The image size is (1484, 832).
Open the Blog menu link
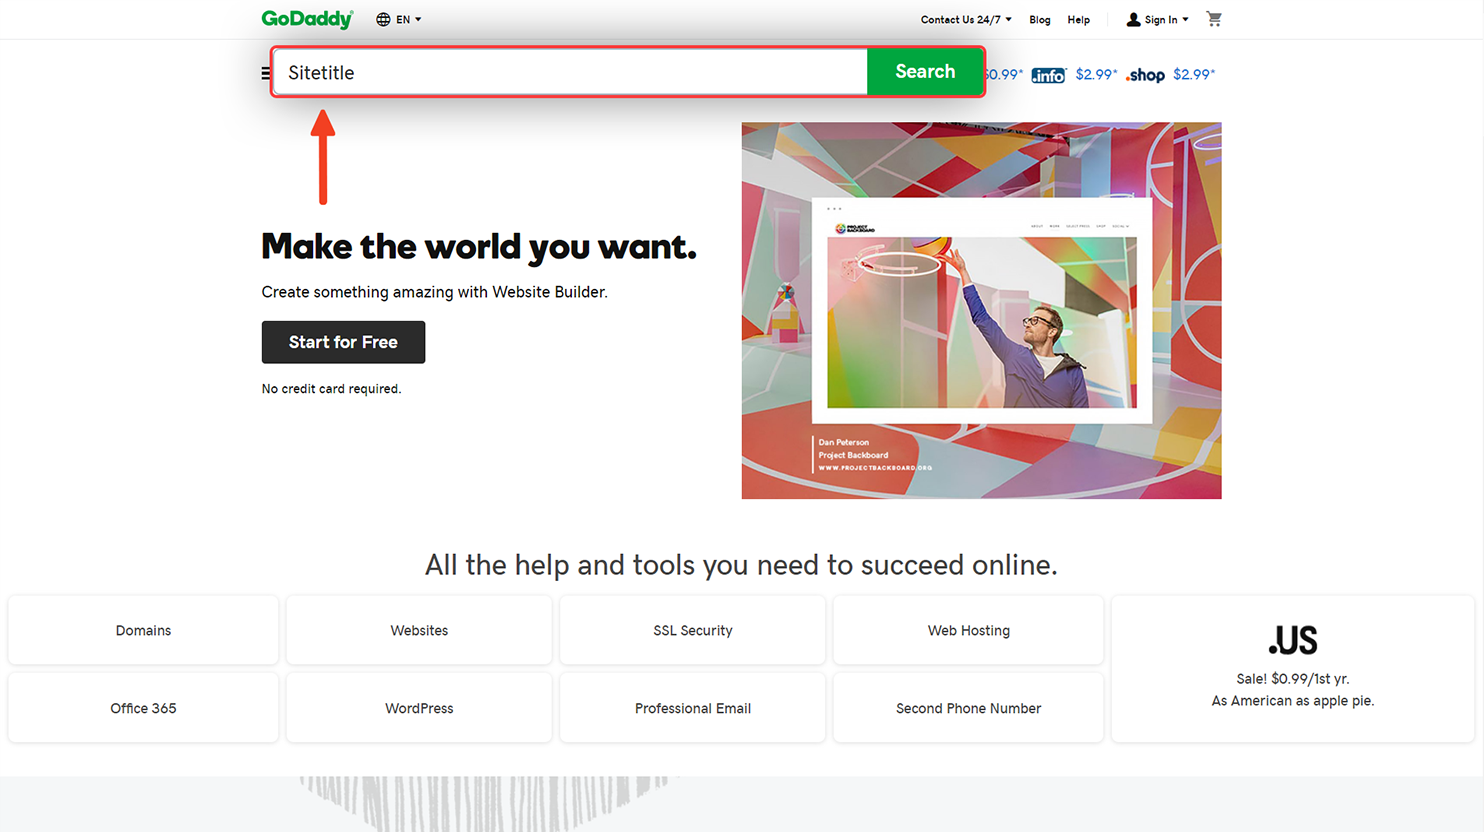pos(1040,20)
